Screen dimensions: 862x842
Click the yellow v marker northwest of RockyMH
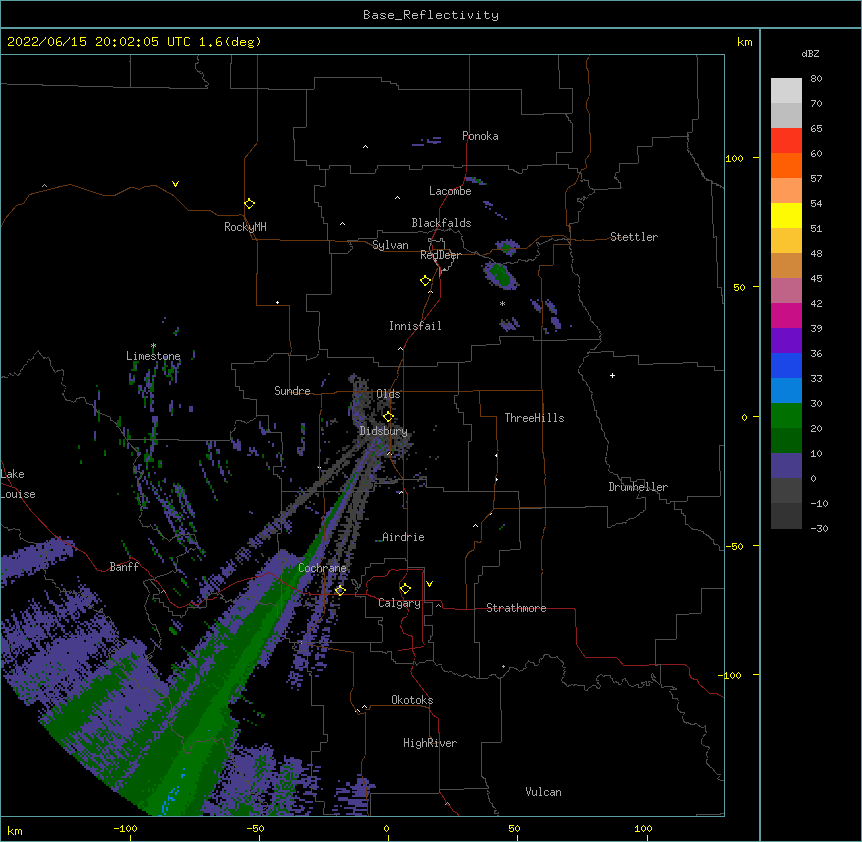pyautogui.click(x=175, y=184)
